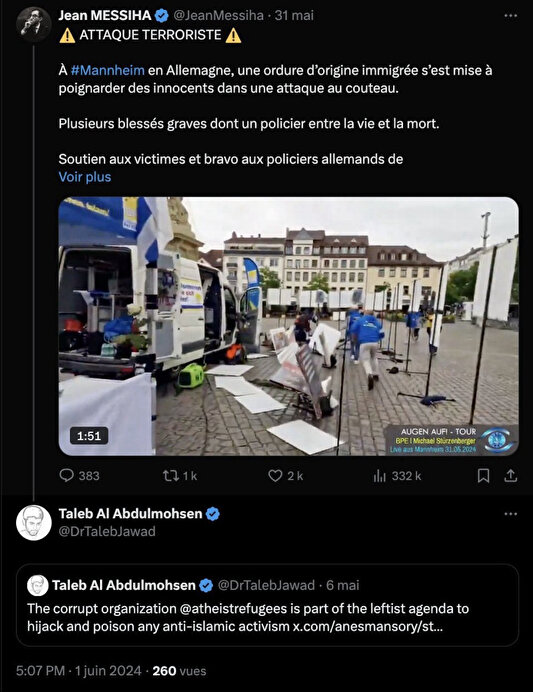Click Jean MESSIHA's verified badge
Viewport: 533px width, 692px height.
pyautogui.click(x=162, y=16)
